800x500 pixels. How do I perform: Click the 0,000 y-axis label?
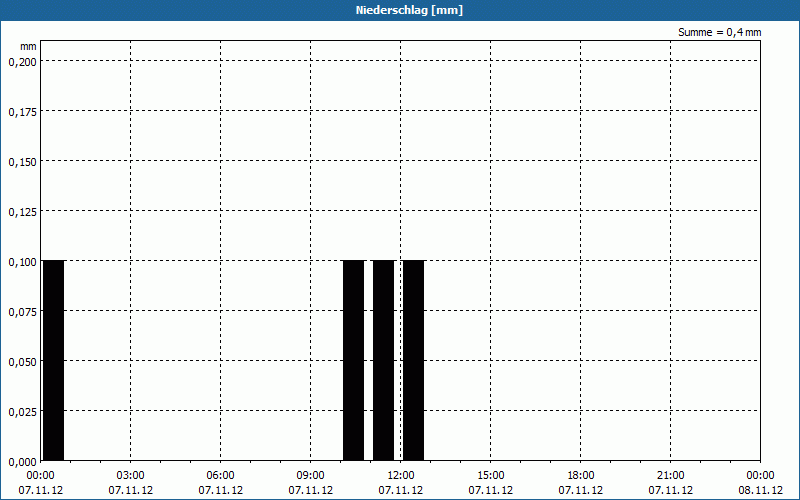click(x=22, y=462)
